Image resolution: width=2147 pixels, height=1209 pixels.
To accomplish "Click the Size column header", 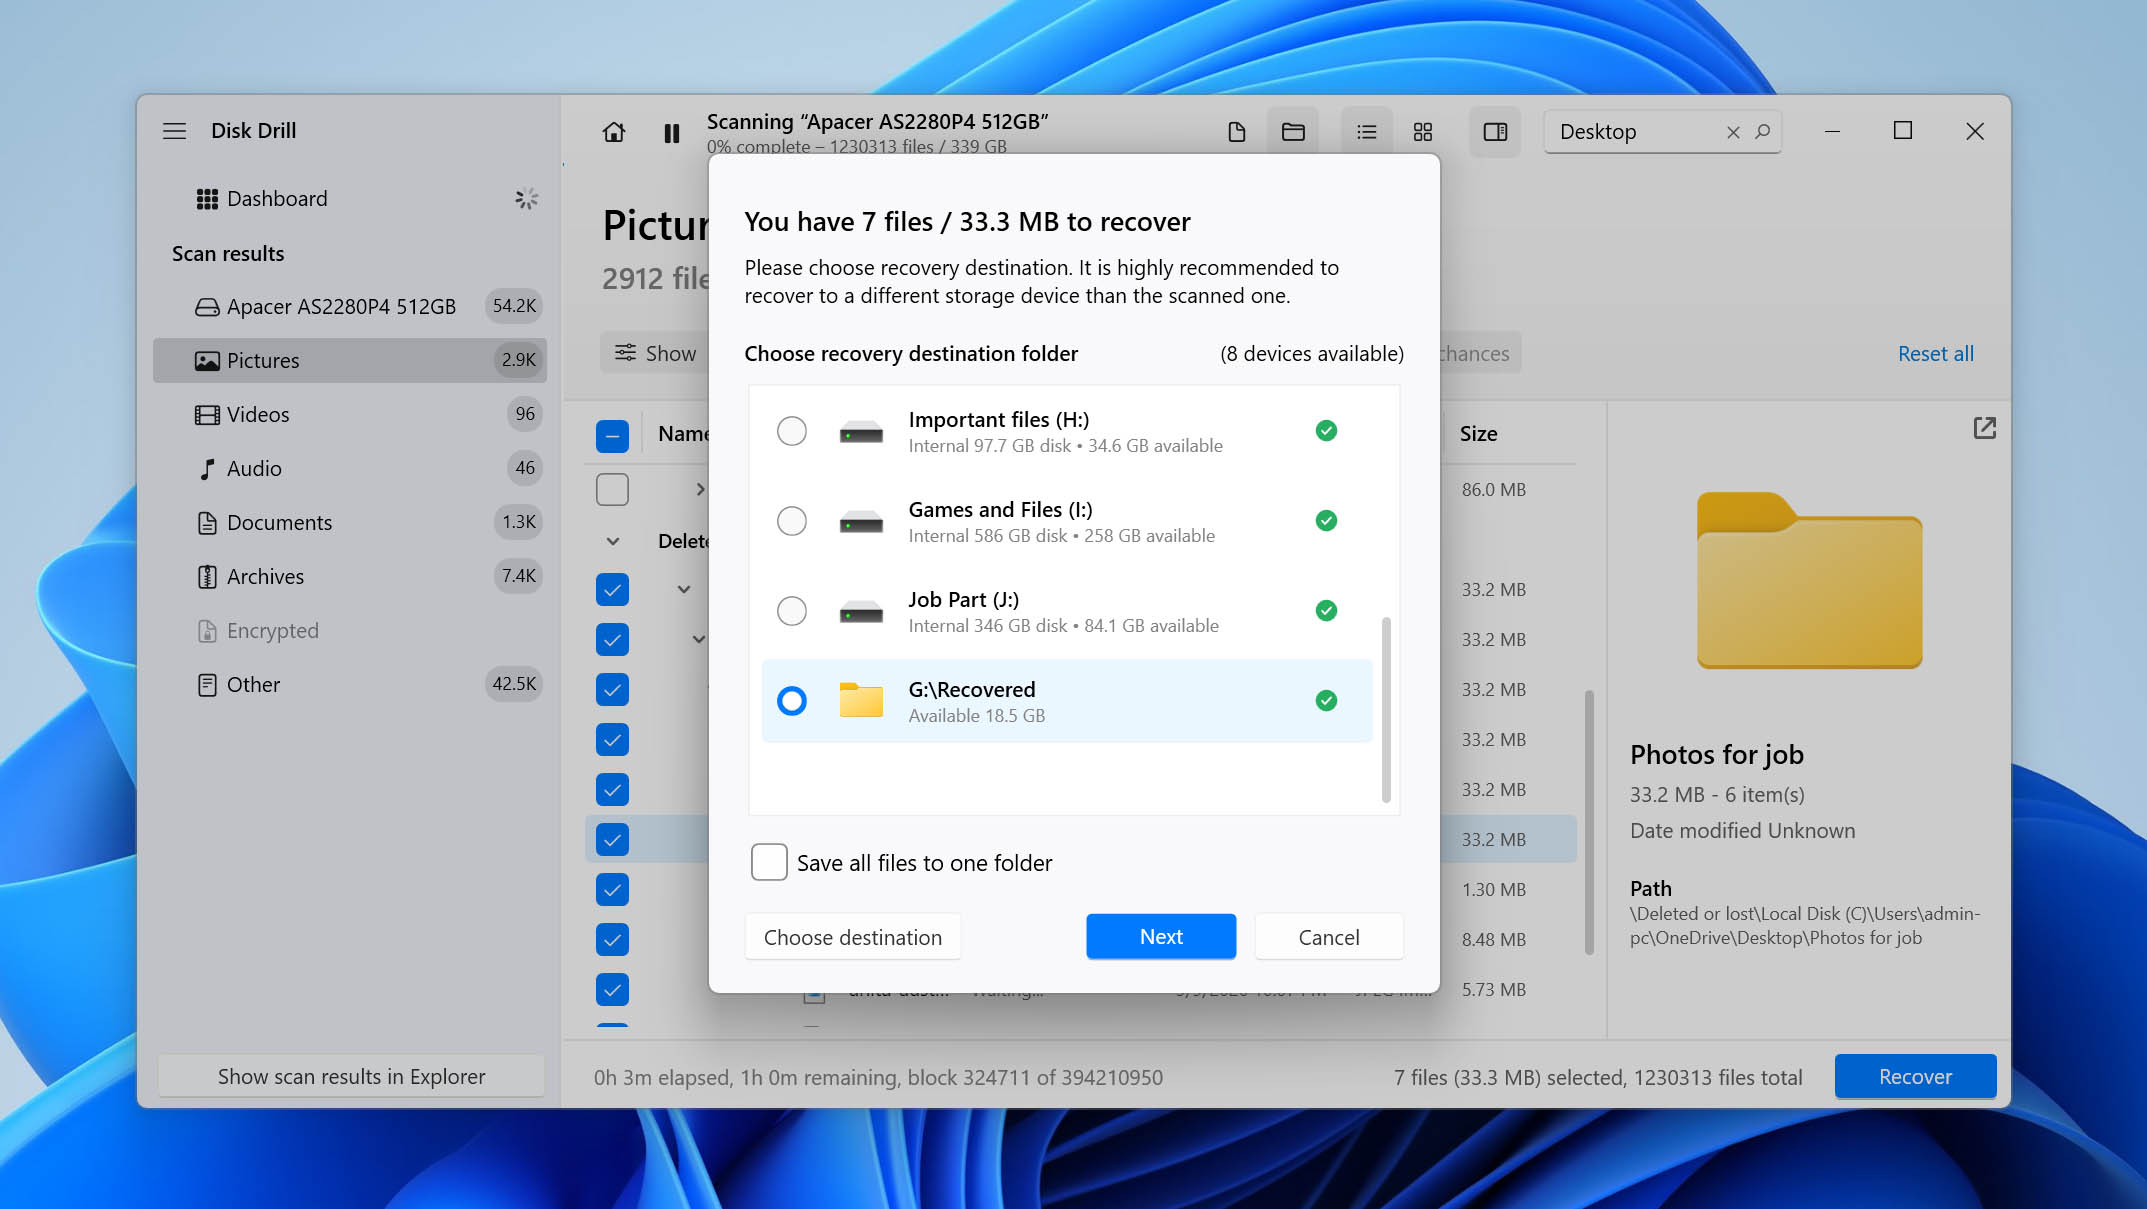I will coord(1478,434).
